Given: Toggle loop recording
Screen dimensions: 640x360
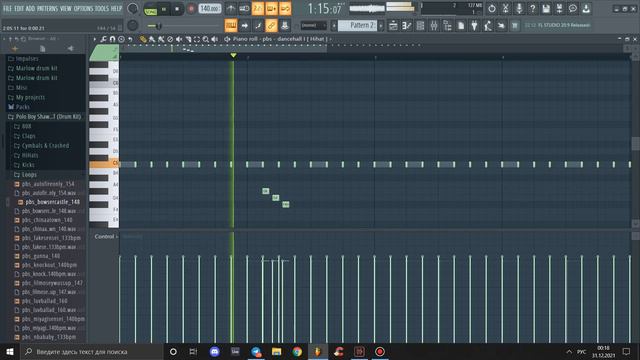Looking at the screenshot, I should click(285, 9).
